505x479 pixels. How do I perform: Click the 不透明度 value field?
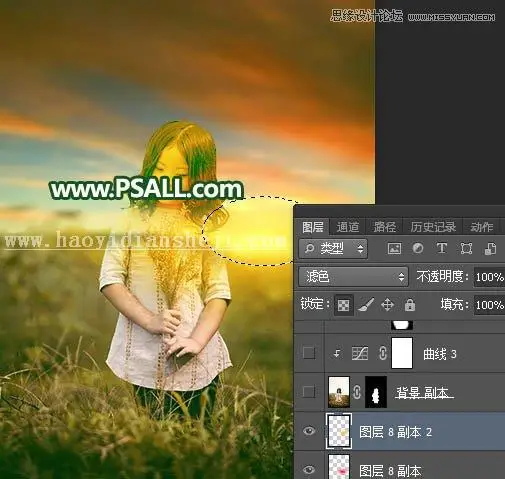[489, 277]
